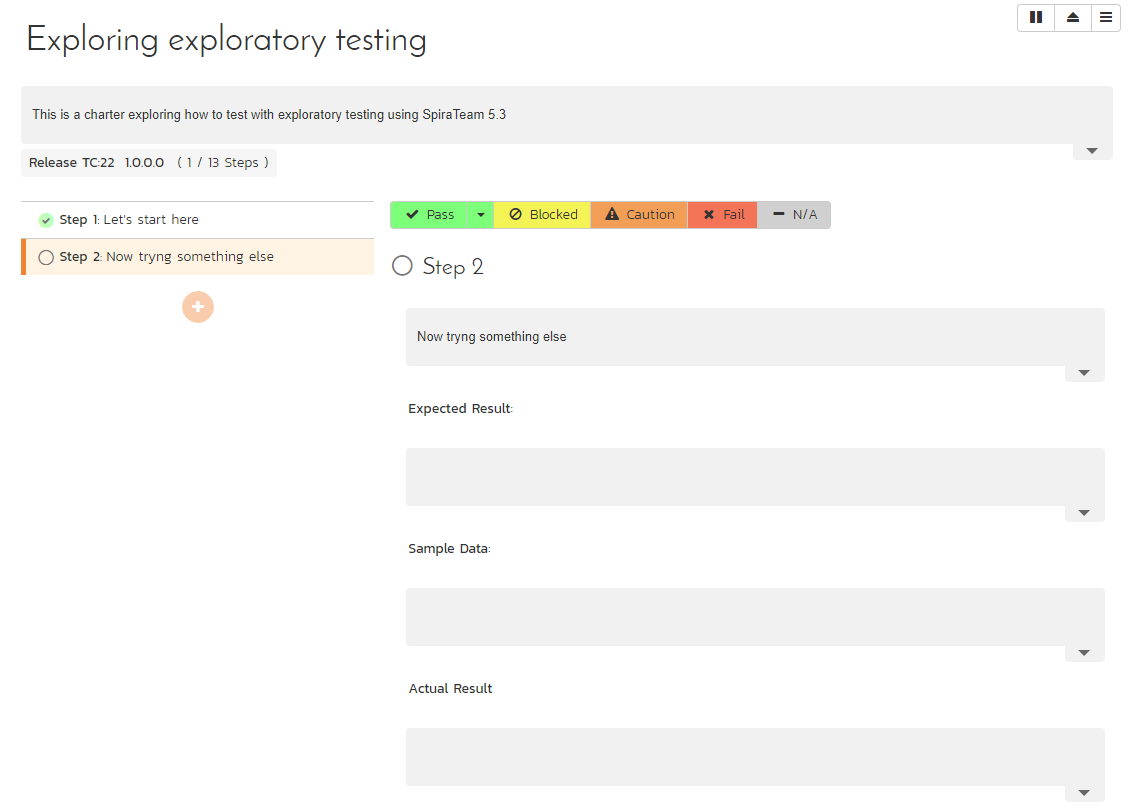Pause the test execution session
The image size is (1131, 808).
pyautogui.click(x=1035, y=17)
